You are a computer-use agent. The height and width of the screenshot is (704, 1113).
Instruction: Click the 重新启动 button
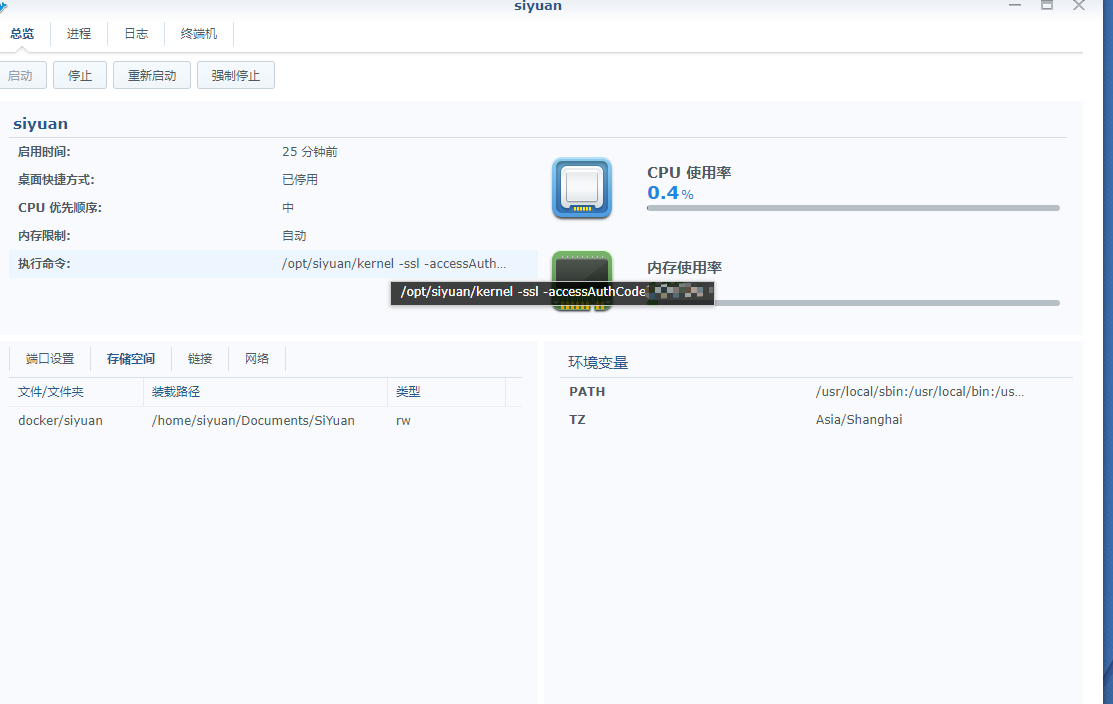(x=152, y=76)
